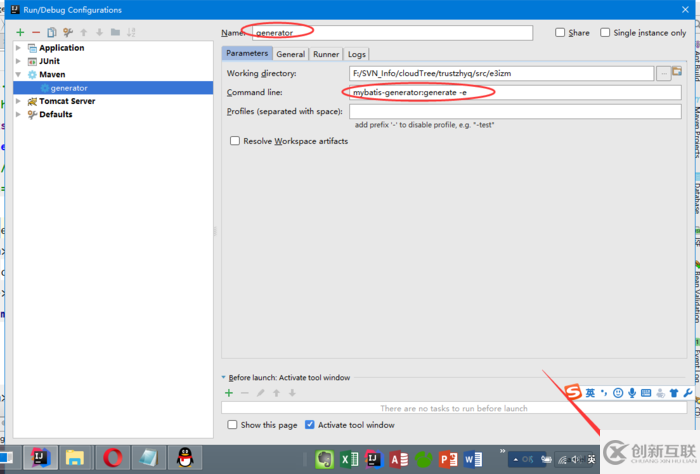Open Maven Projects side tool window
Image resolution: width=700 pixels, height=474 pixels.
(697, 132)
